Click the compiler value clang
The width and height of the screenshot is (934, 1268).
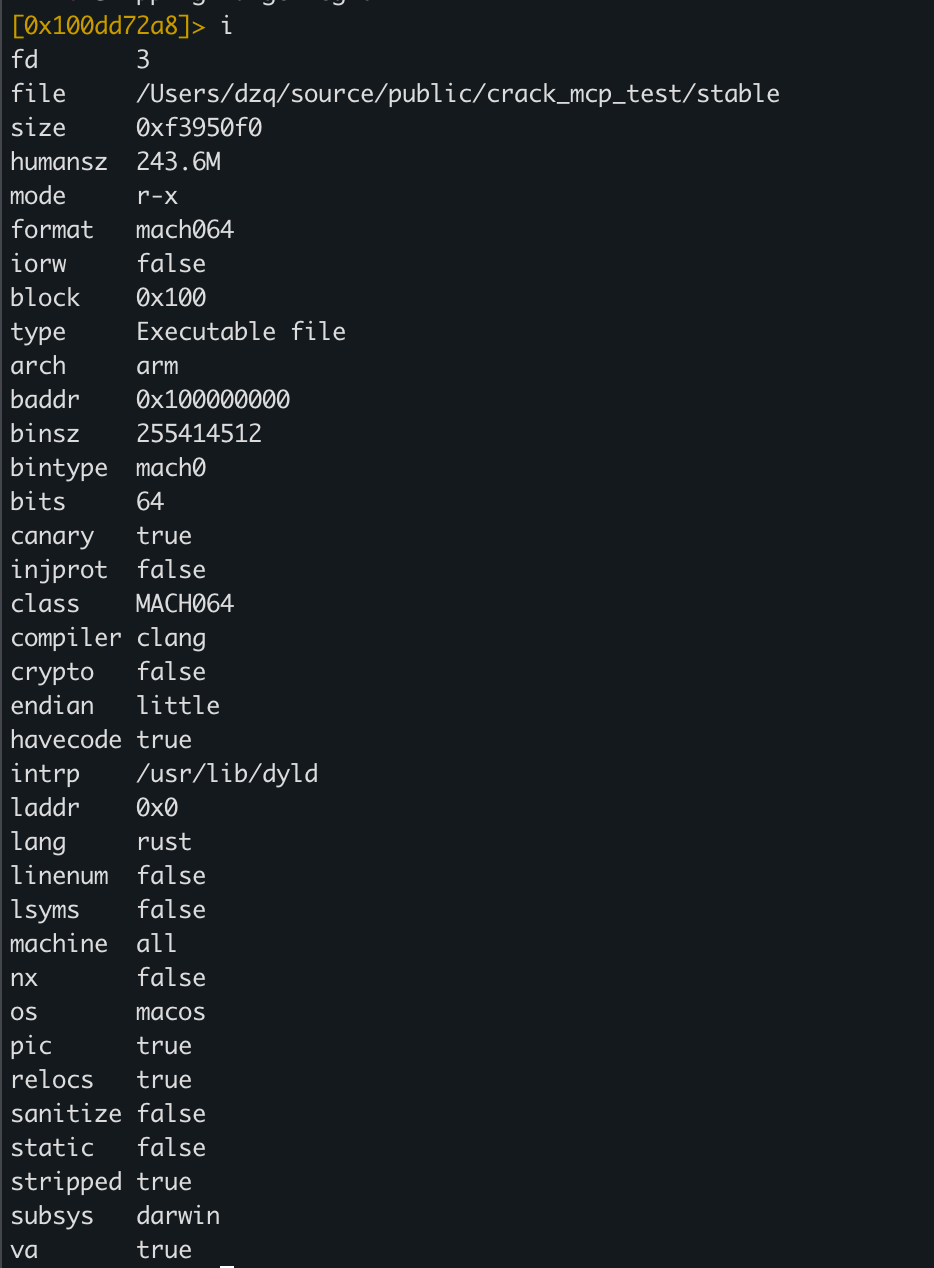point(171,638)
